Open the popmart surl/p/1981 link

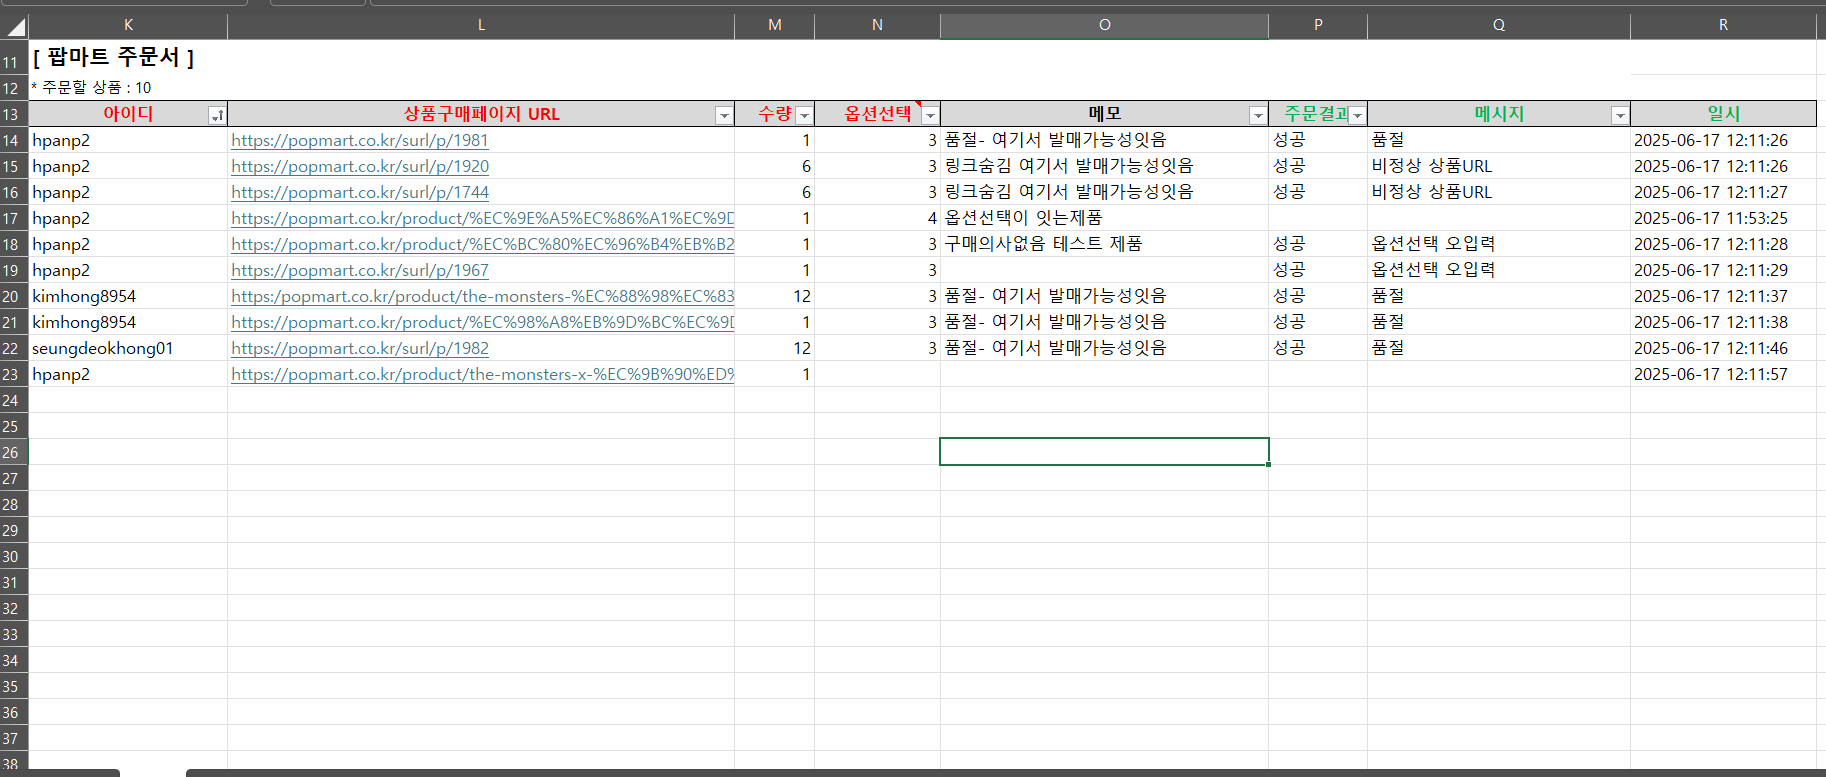pos(359,141)
